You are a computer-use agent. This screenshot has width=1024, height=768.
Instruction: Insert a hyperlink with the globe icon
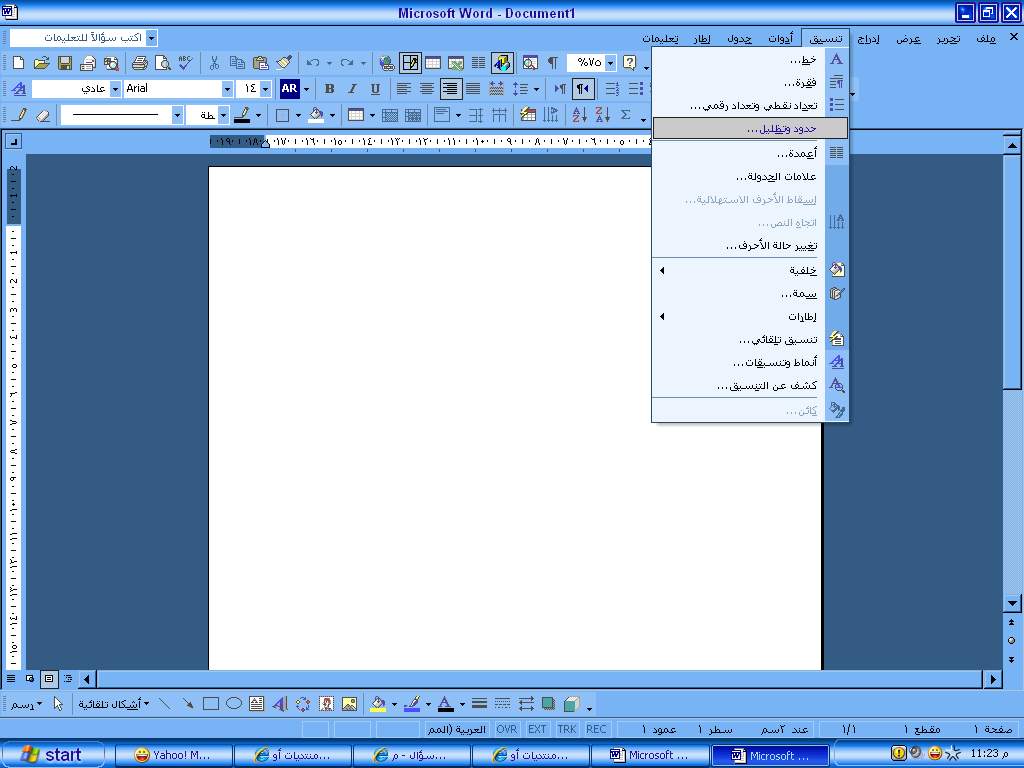click(x=387, y=63)
